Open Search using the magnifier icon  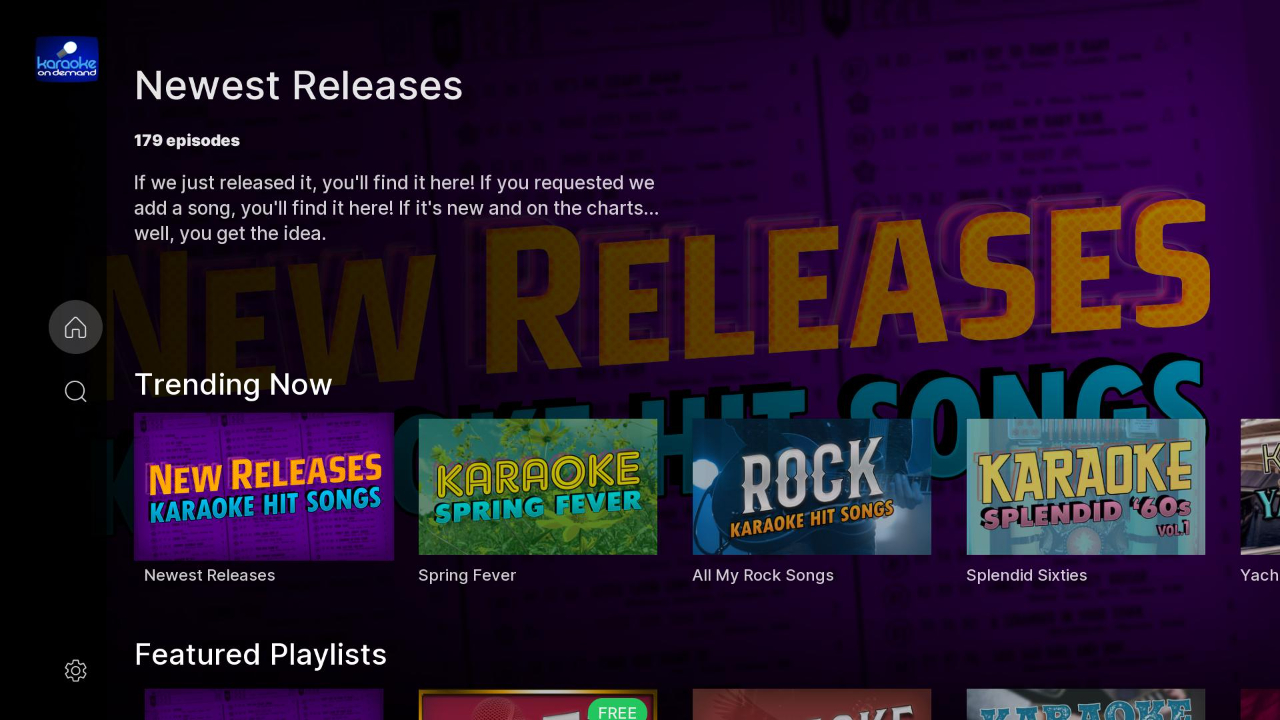pos(75,391)
